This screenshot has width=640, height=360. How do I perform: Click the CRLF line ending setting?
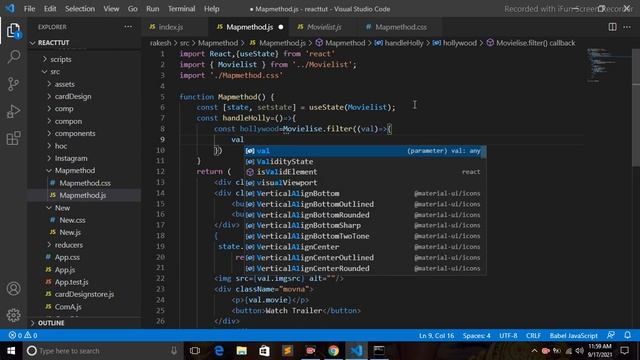533,336
